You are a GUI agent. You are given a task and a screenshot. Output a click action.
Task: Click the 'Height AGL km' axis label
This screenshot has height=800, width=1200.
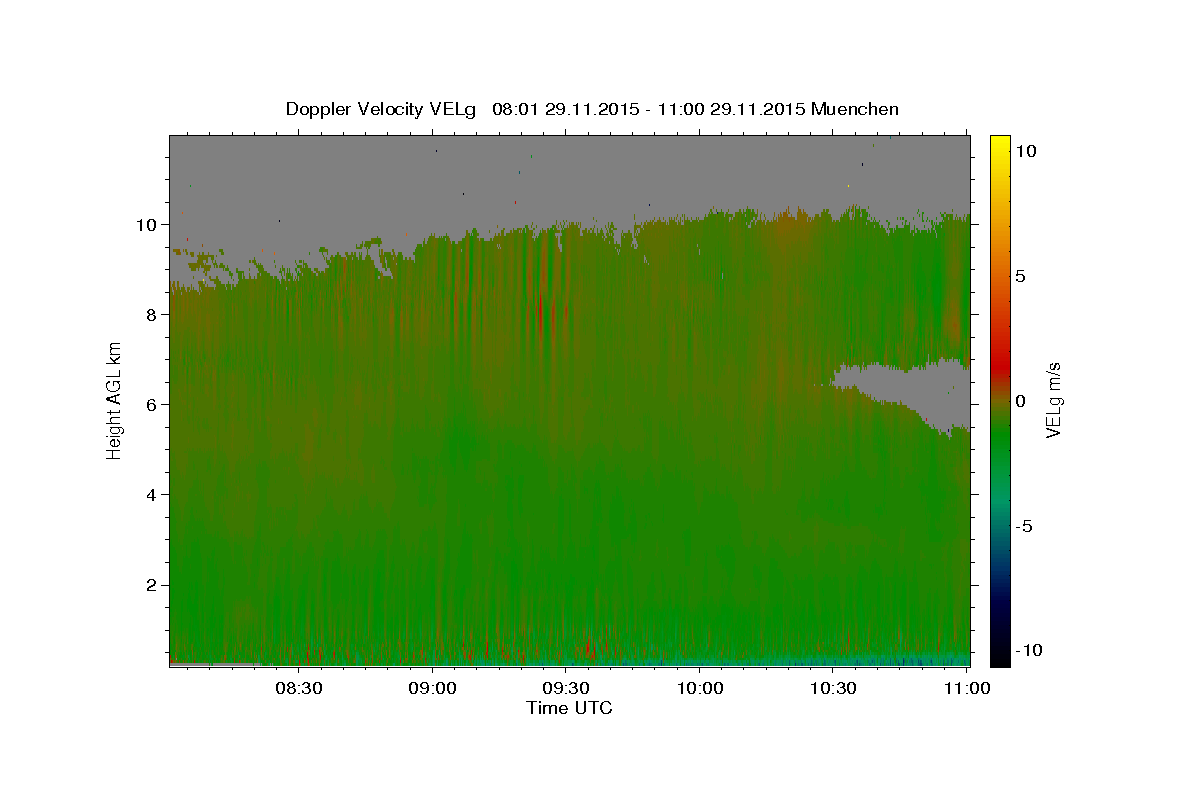pos(115,399)
